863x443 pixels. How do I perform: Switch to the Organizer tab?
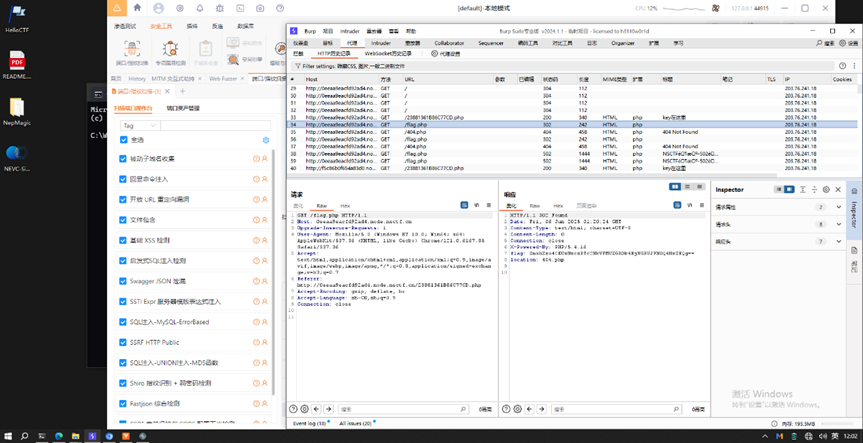(622, 43)
